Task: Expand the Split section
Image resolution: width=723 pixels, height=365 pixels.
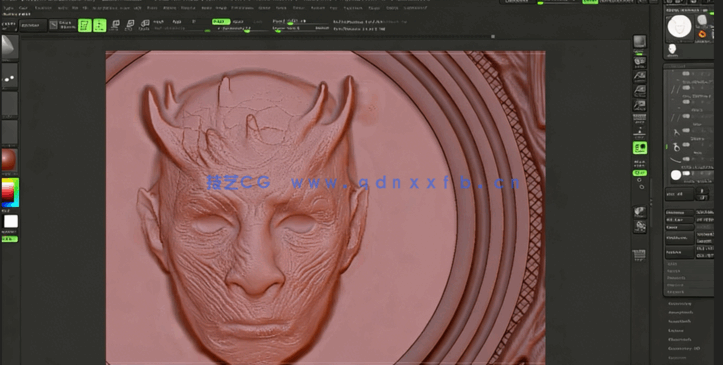Action: [x=672, y=264]
